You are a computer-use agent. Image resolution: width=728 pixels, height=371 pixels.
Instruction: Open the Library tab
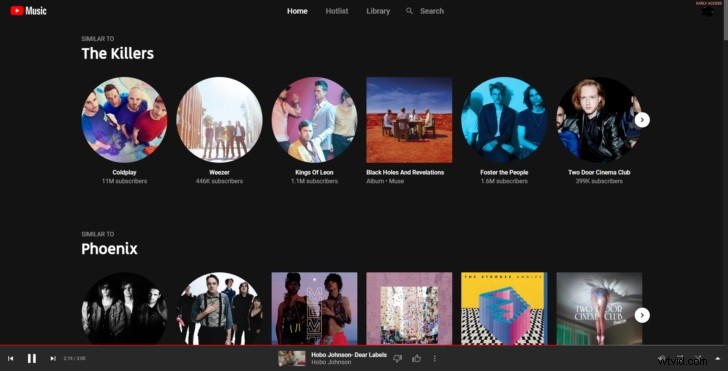(x=378, y=11)
